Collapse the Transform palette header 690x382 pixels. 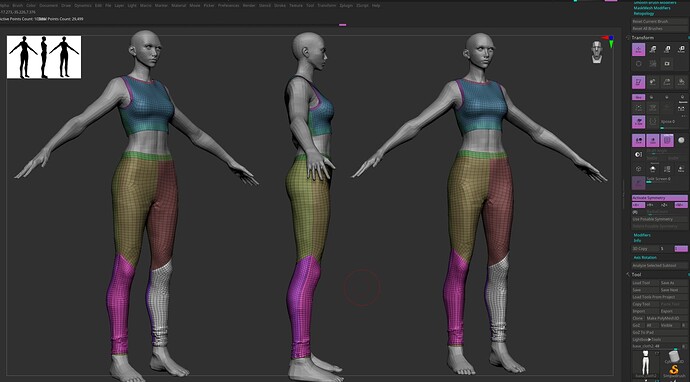coord(642,38)
